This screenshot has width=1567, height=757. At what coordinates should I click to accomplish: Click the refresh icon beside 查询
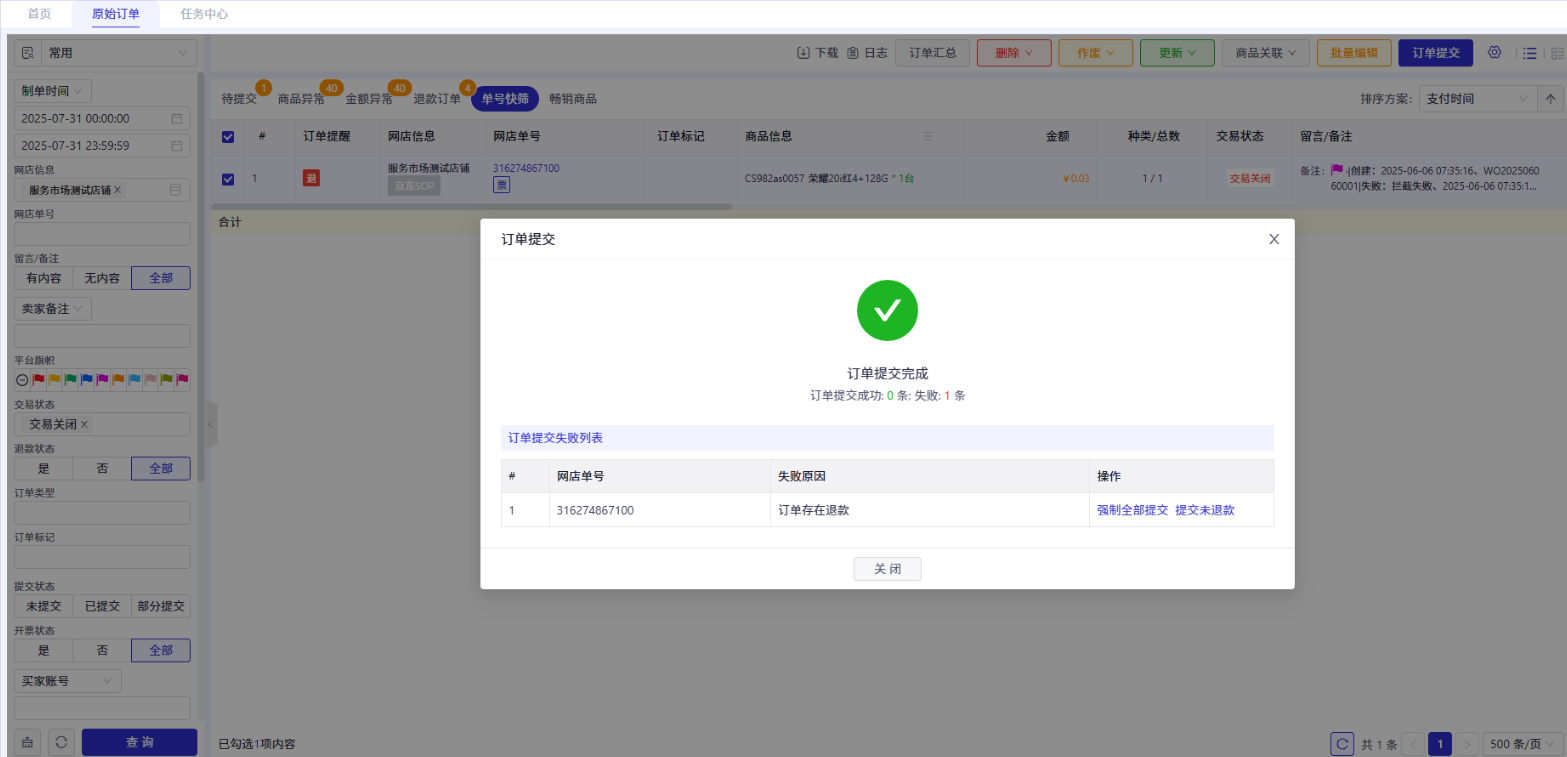pyautogui.click(x=61, y=742)
